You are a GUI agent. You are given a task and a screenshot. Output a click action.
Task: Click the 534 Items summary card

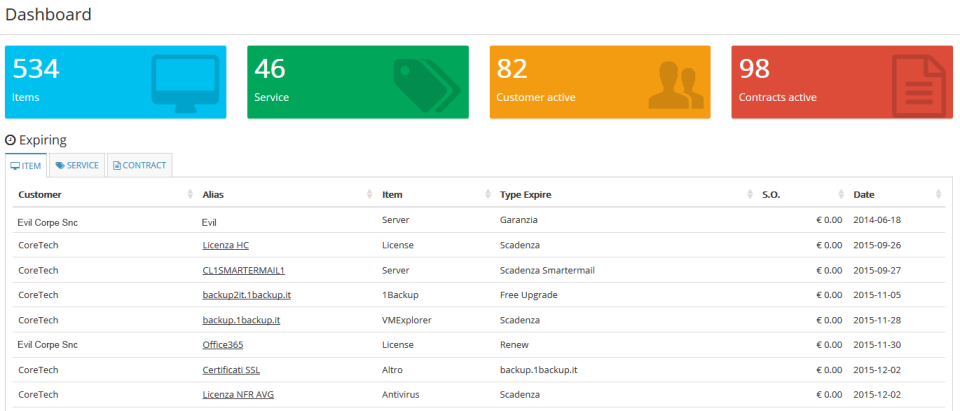[x=116, y=82]
